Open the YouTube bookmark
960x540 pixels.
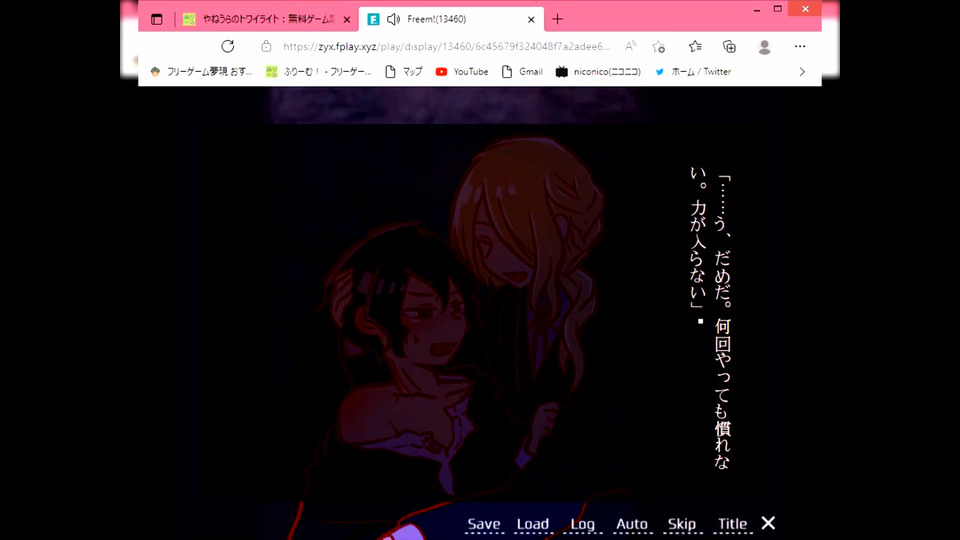pyautogui.click(x=462, y=72)
